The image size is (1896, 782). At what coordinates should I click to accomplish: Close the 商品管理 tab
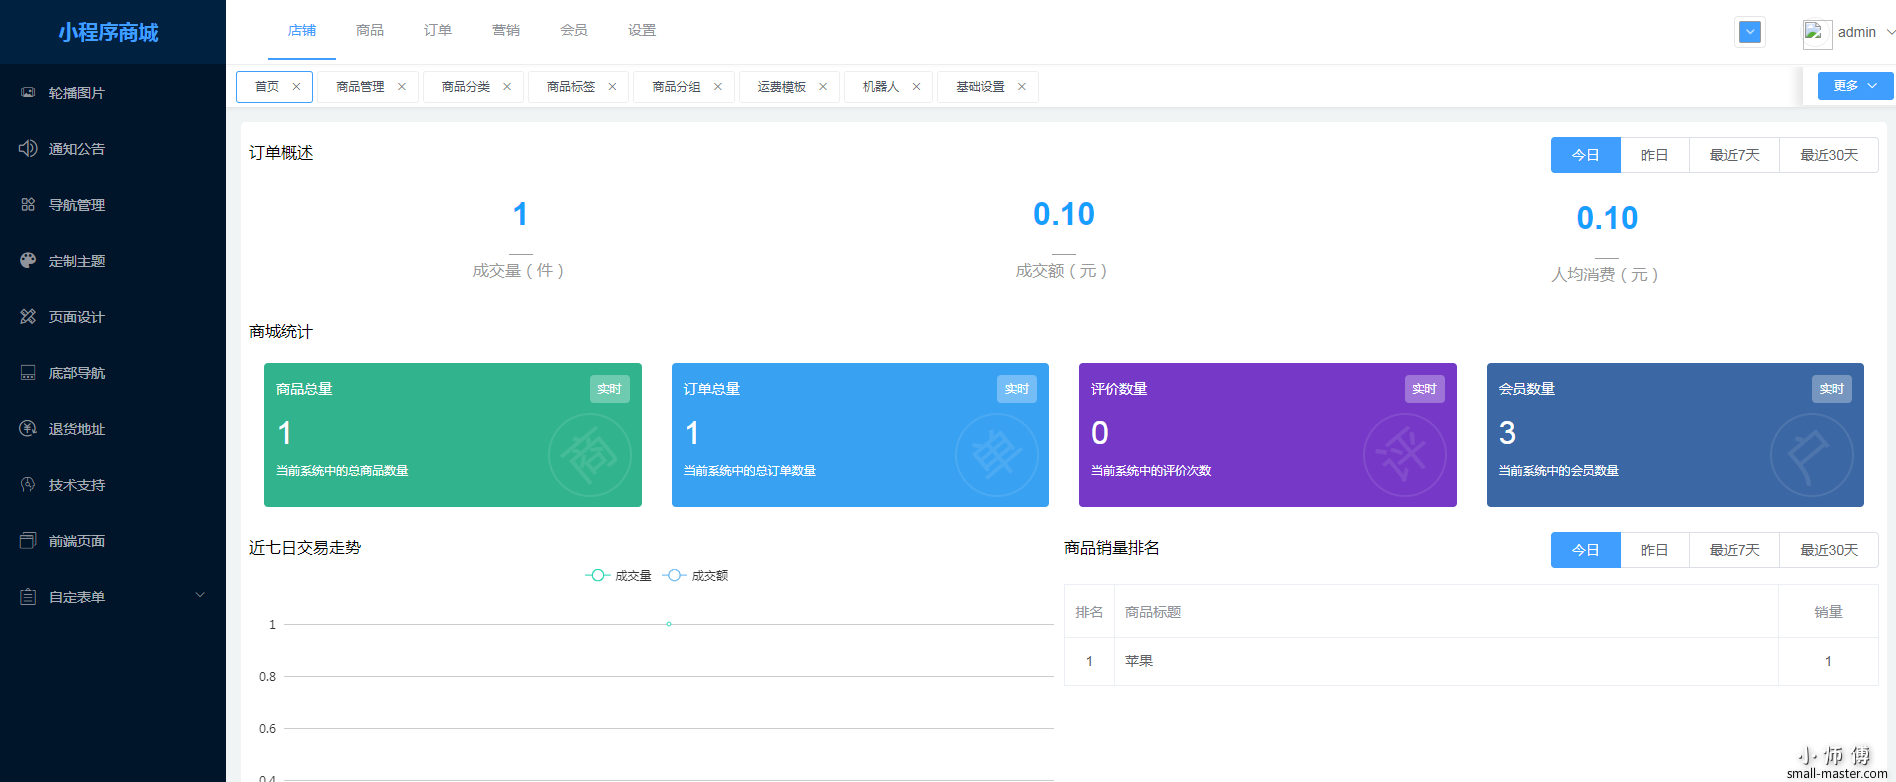402,87
